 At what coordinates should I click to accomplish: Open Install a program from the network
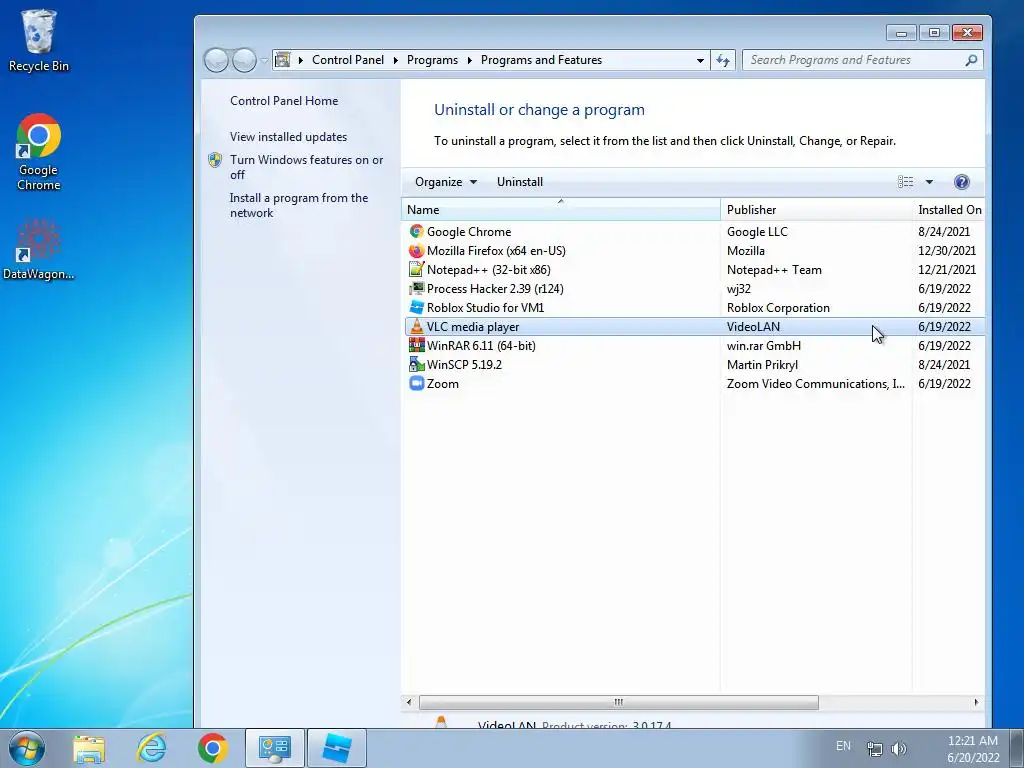tap(298, 205)
